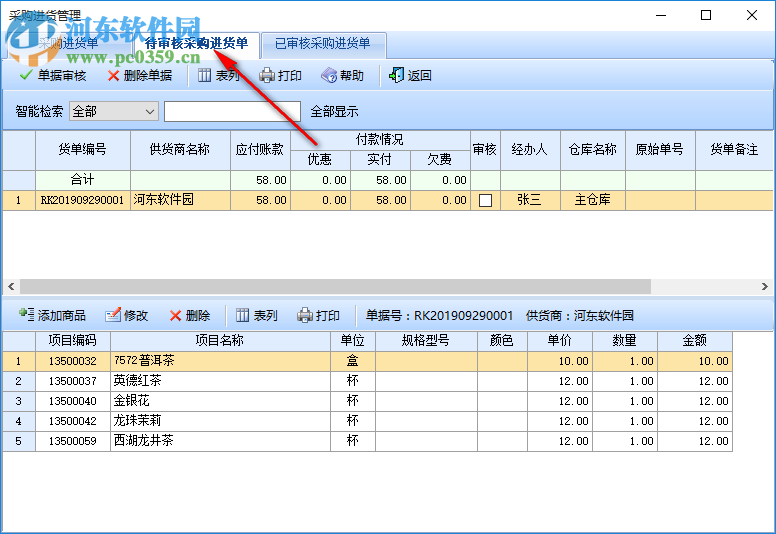Click the 主仓库 warehouse cell

593,200
